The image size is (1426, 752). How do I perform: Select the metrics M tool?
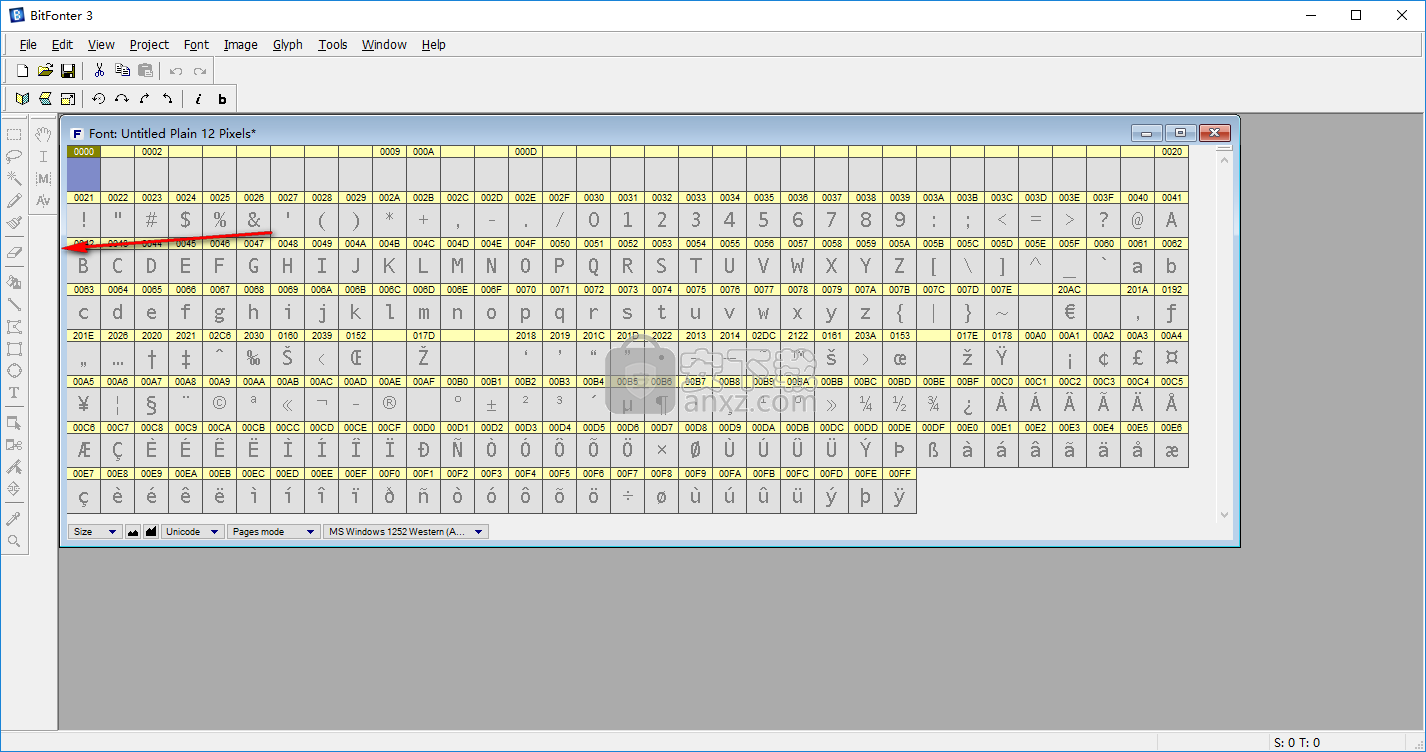(43, 178)
